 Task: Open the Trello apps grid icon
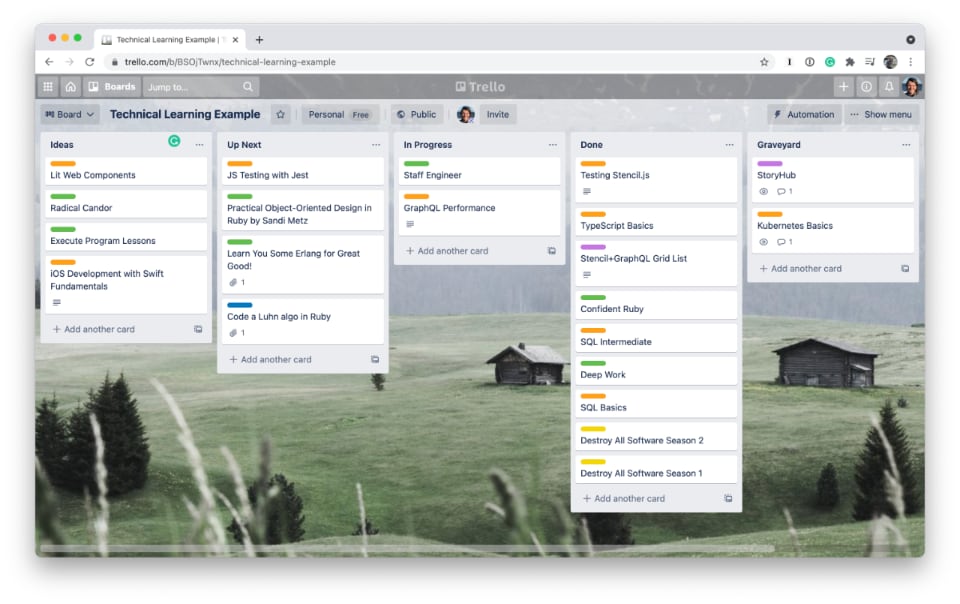point(48,87)
